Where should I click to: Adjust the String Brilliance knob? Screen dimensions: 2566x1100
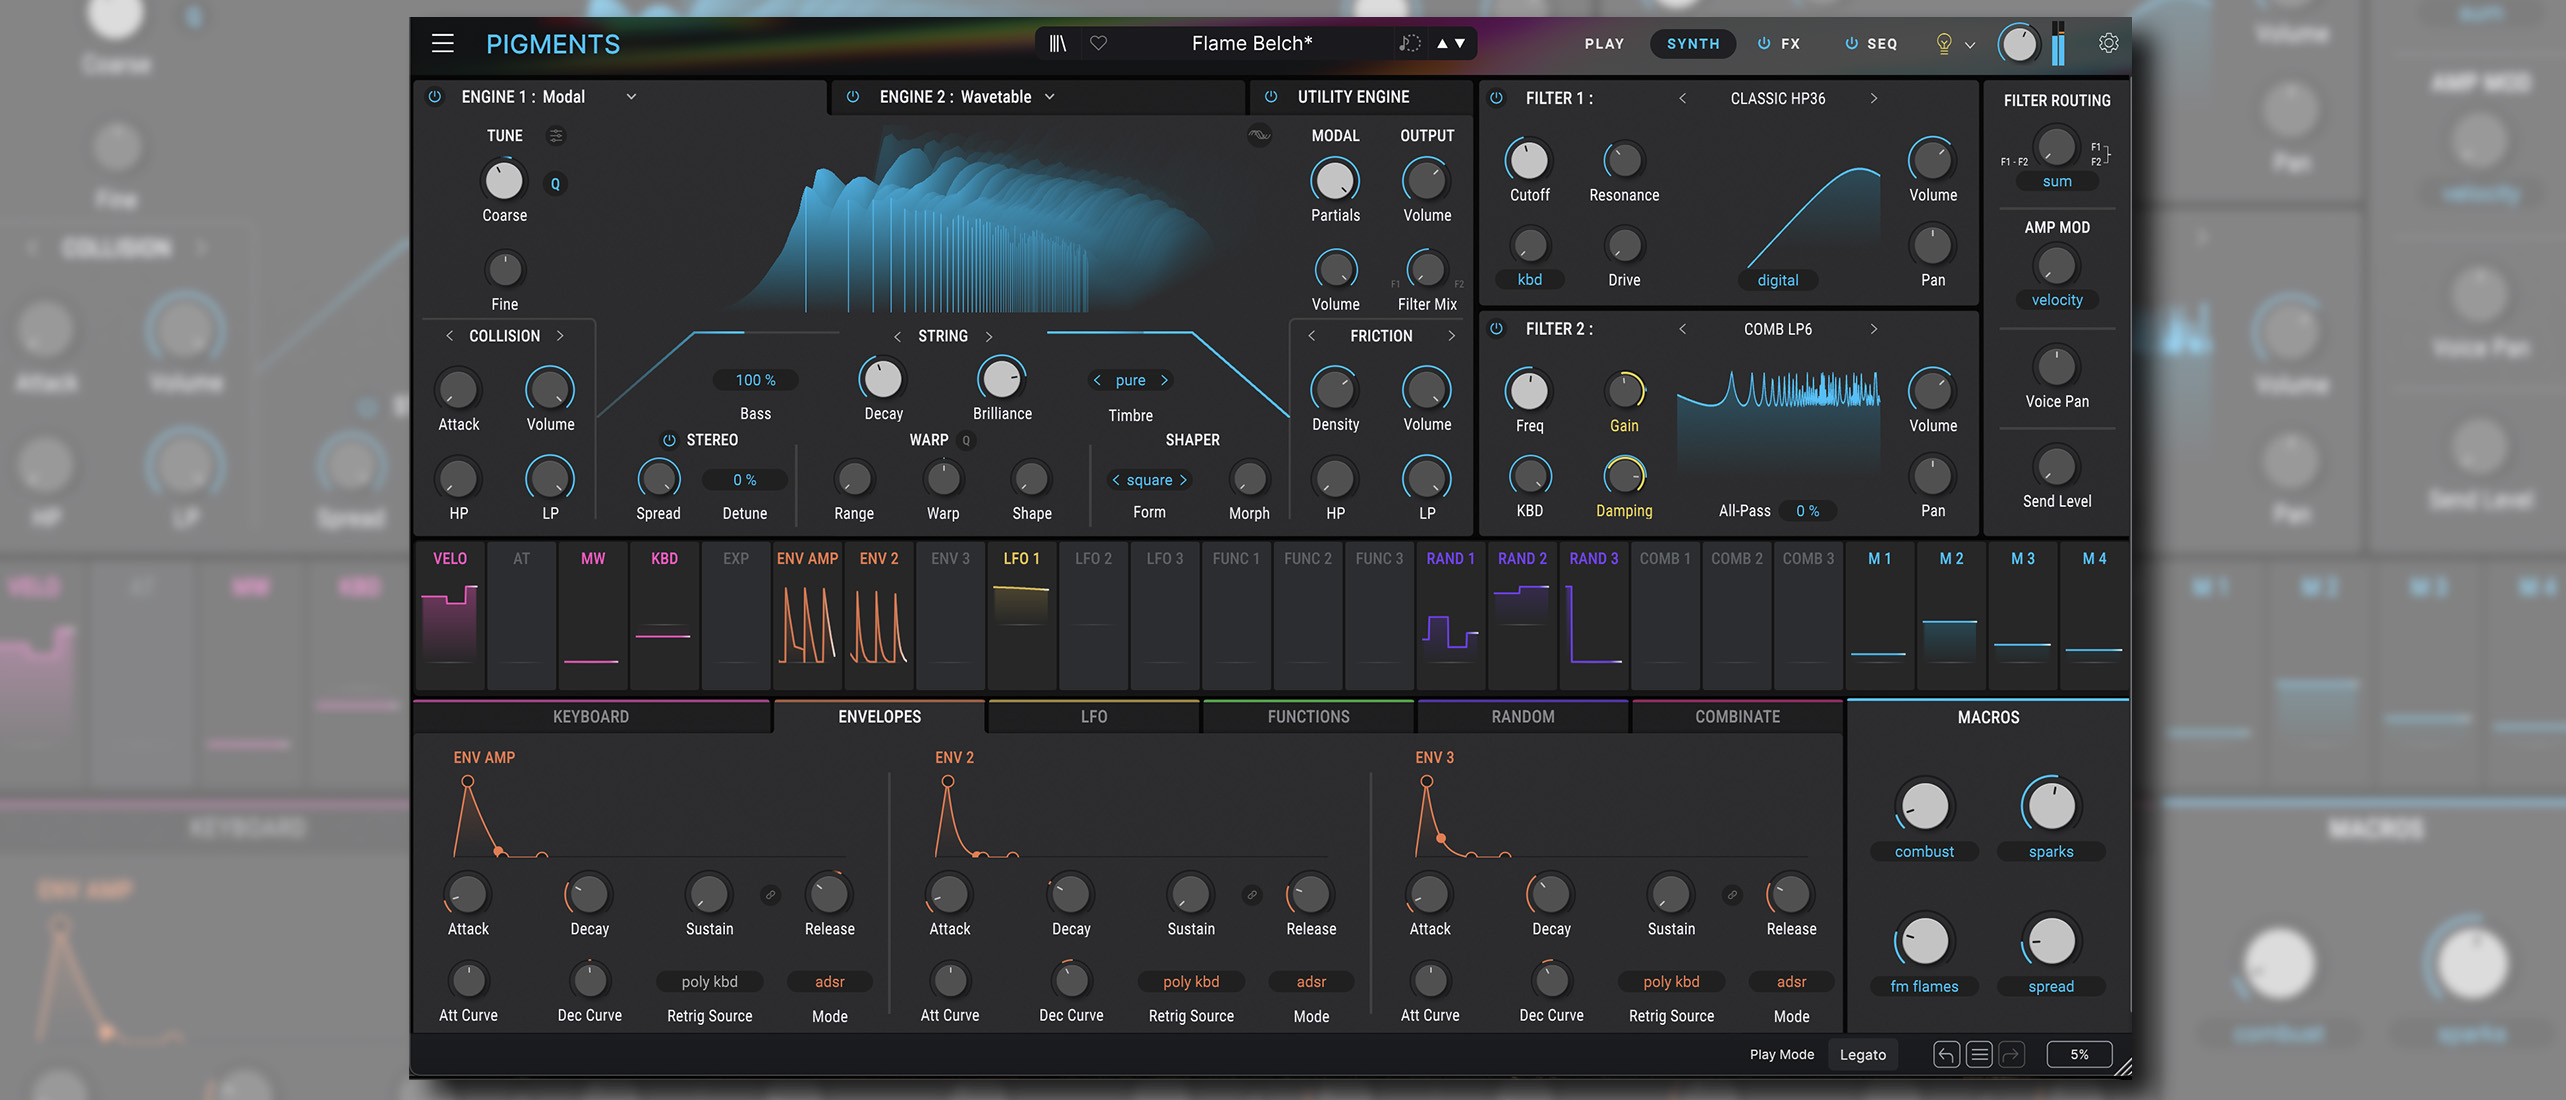pyautogui.click(x=1002, y=379)
